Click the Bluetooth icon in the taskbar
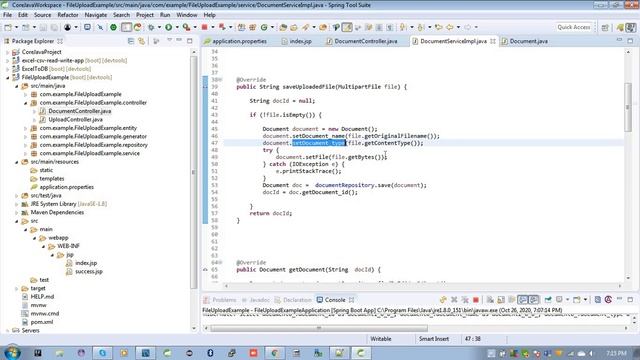 point(210,353)
